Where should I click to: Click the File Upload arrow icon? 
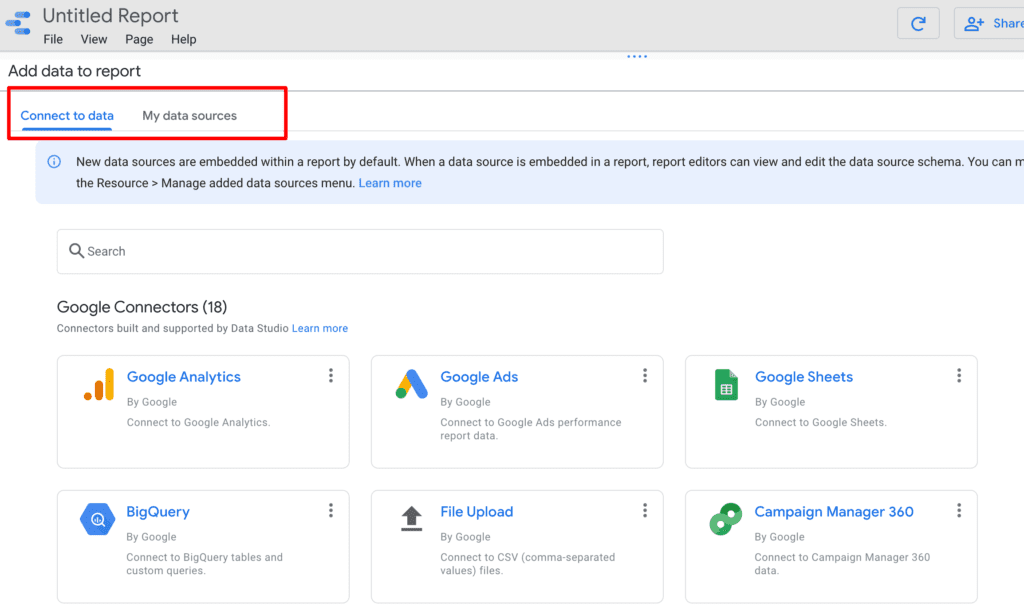(411, 518)
